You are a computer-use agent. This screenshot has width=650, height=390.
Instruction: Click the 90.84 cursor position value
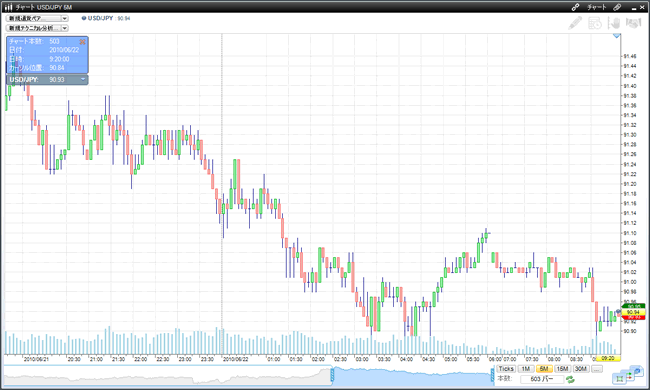[57, 68]
